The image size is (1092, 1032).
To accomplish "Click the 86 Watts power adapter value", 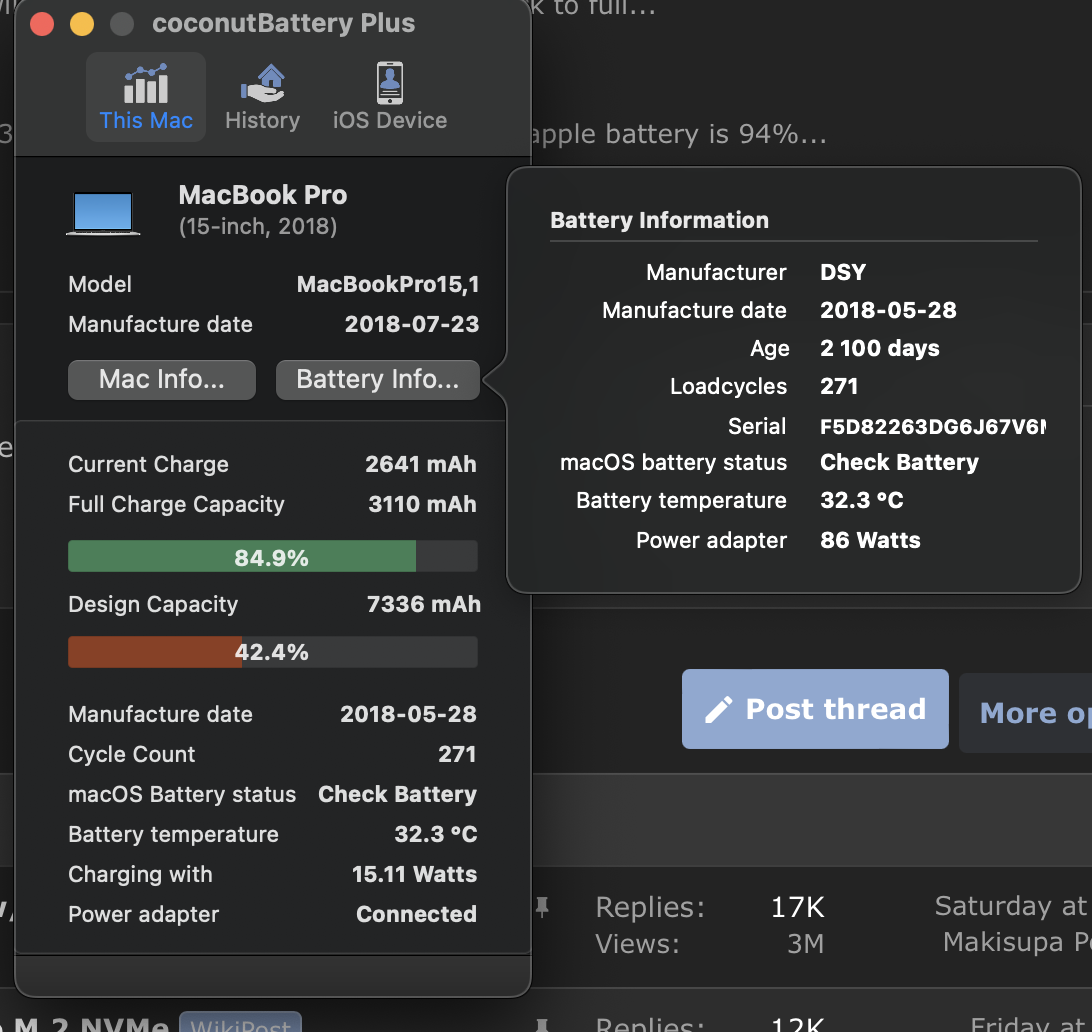I will [870, 540].
